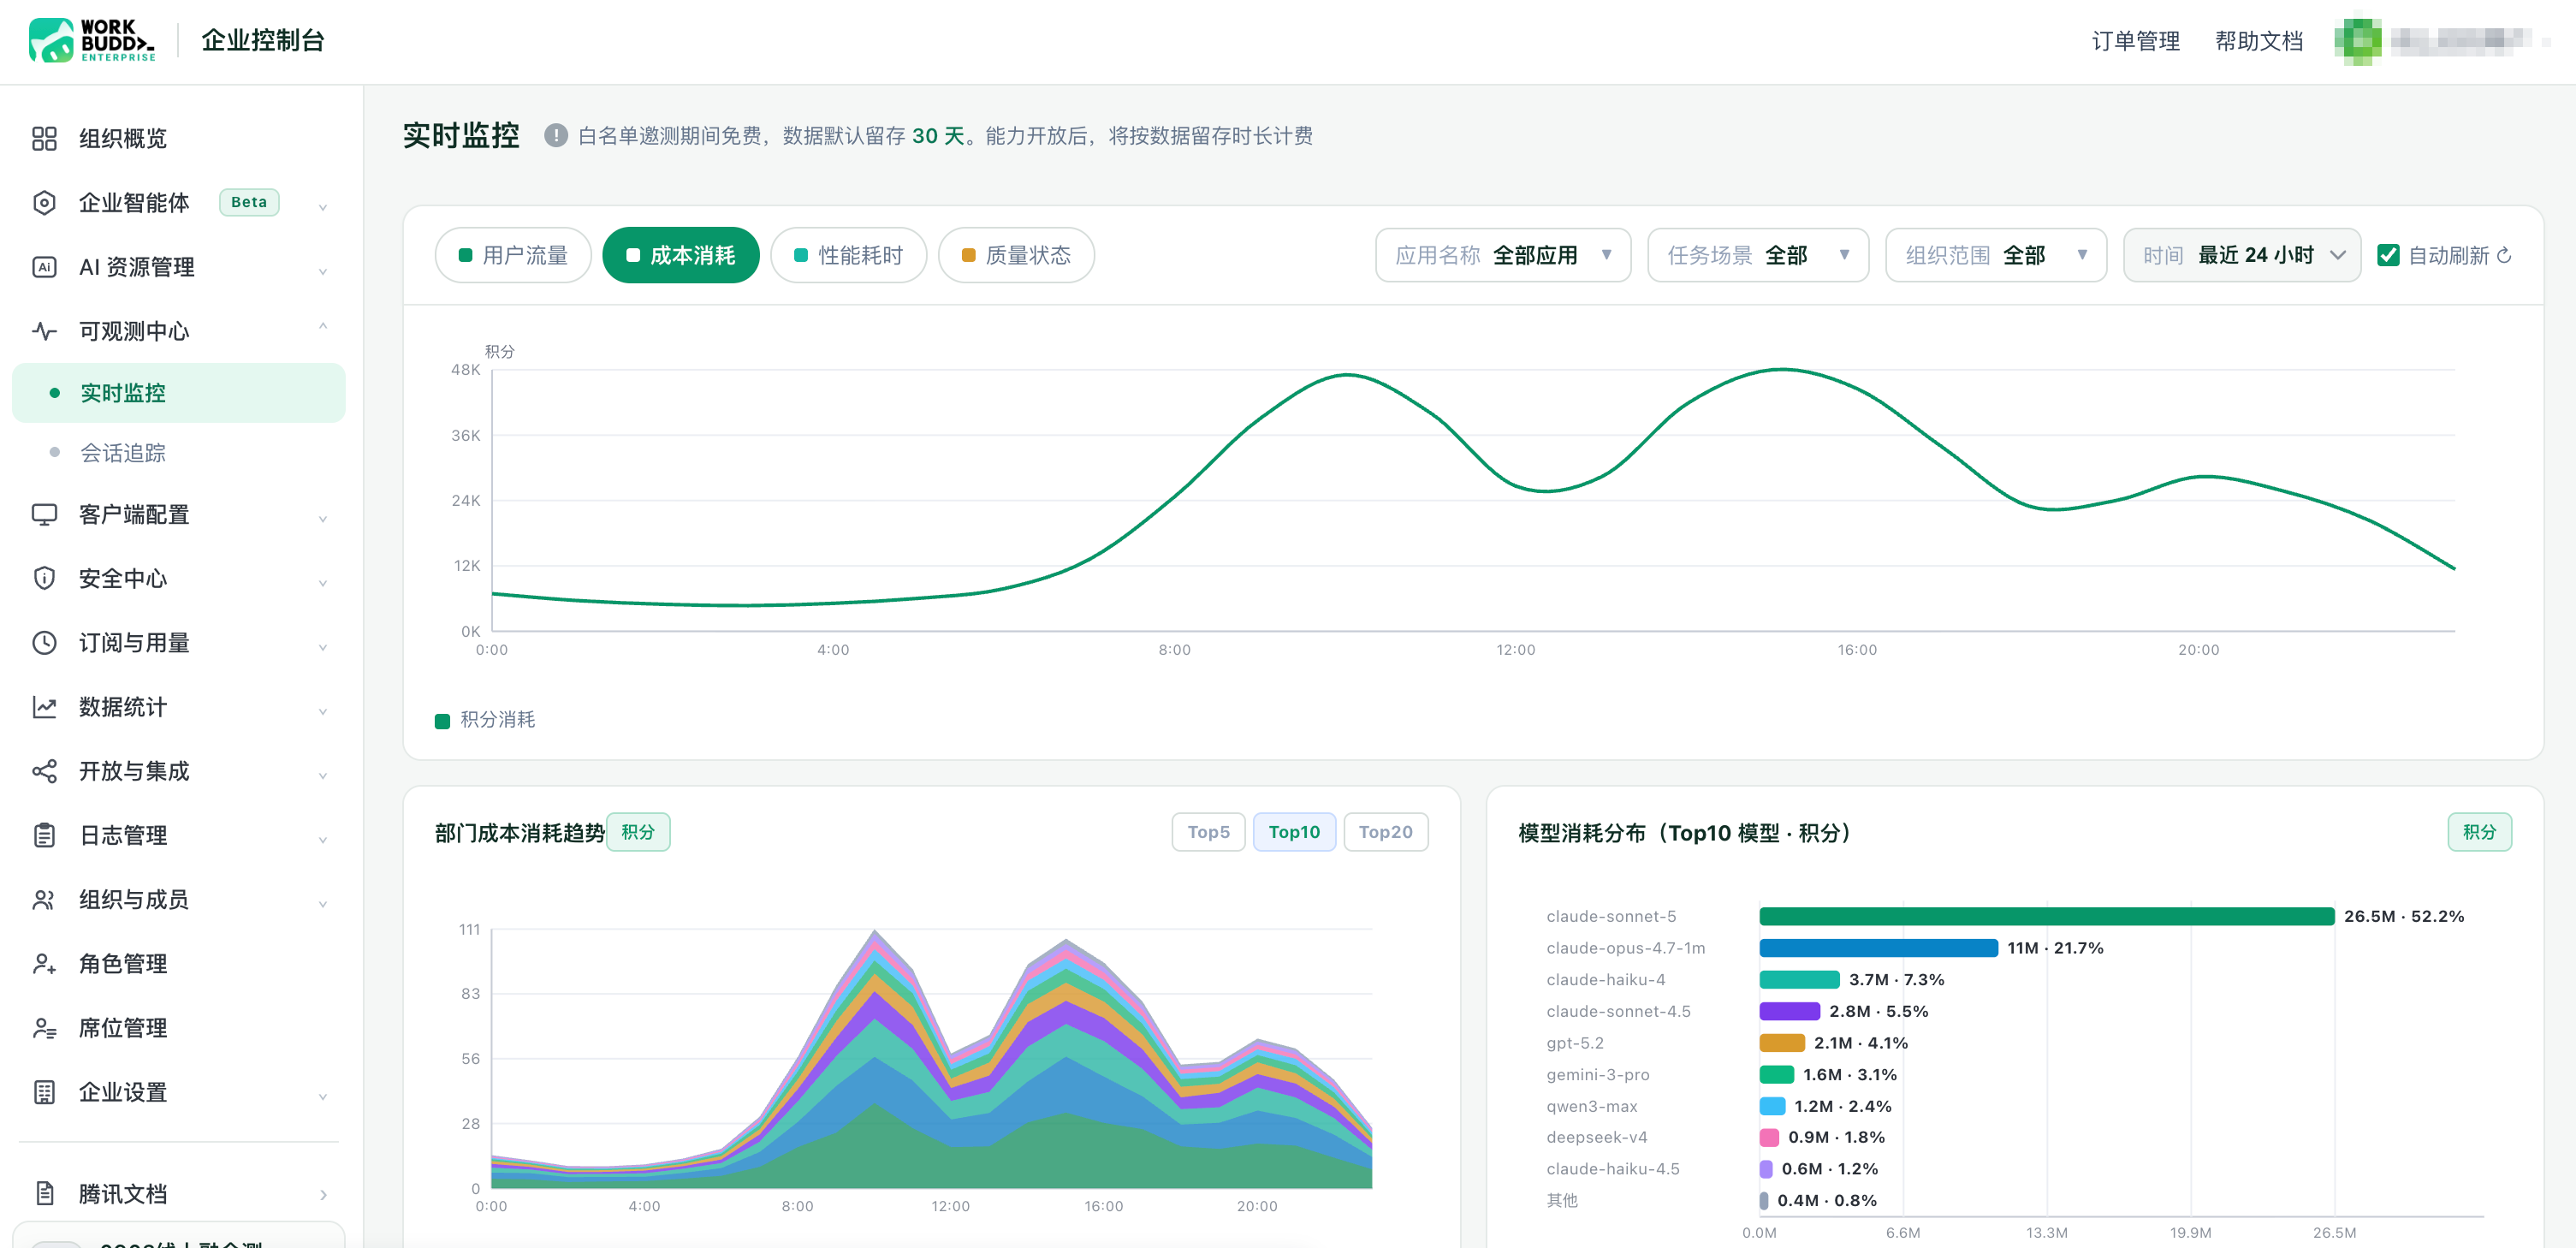
Task: Select the Top20 departments option
Action: click(x=1385, y=832)
